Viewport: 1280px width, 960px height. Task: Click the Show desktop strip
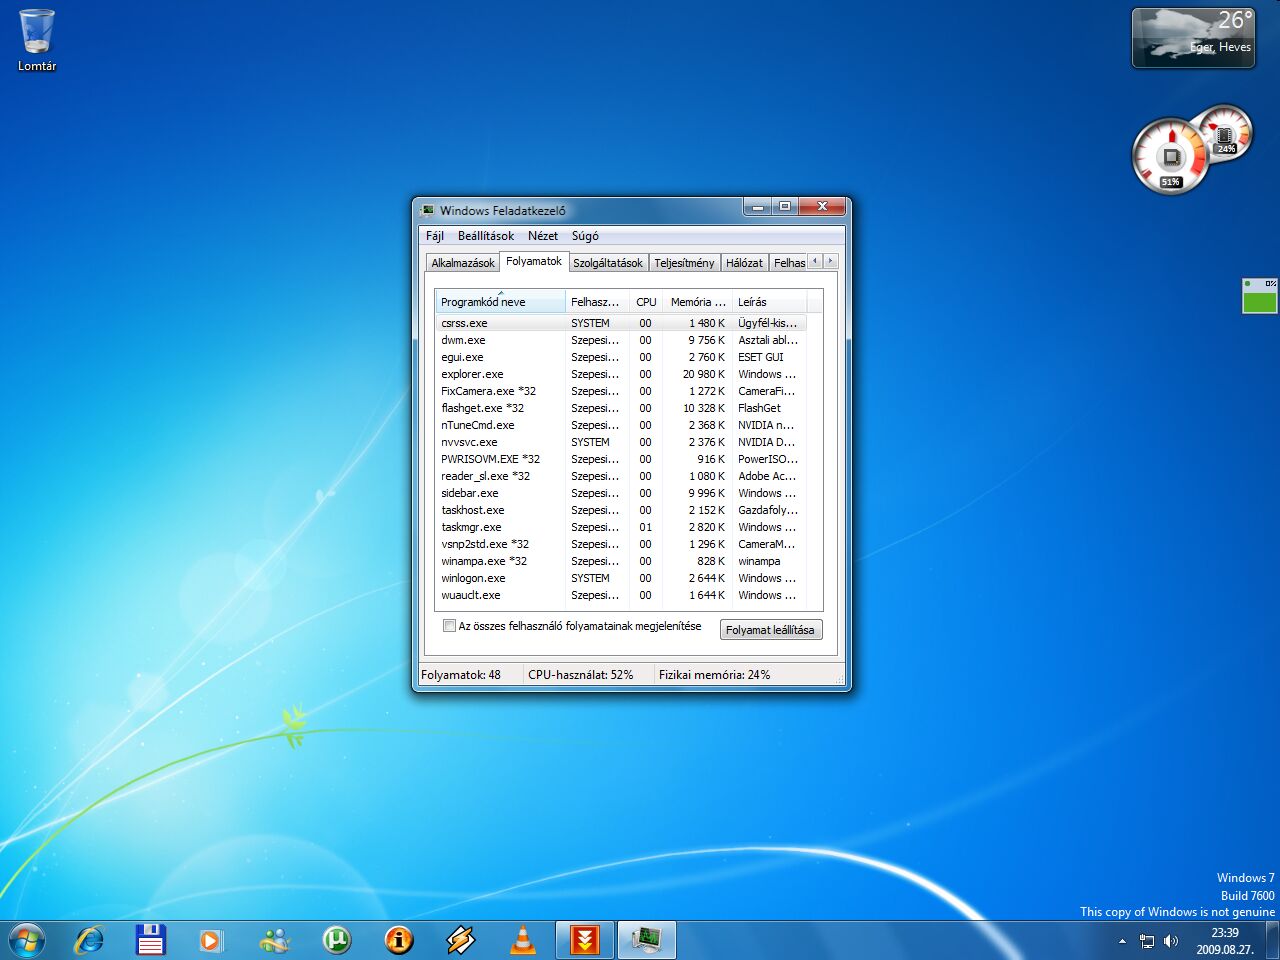coord(1272,941)
